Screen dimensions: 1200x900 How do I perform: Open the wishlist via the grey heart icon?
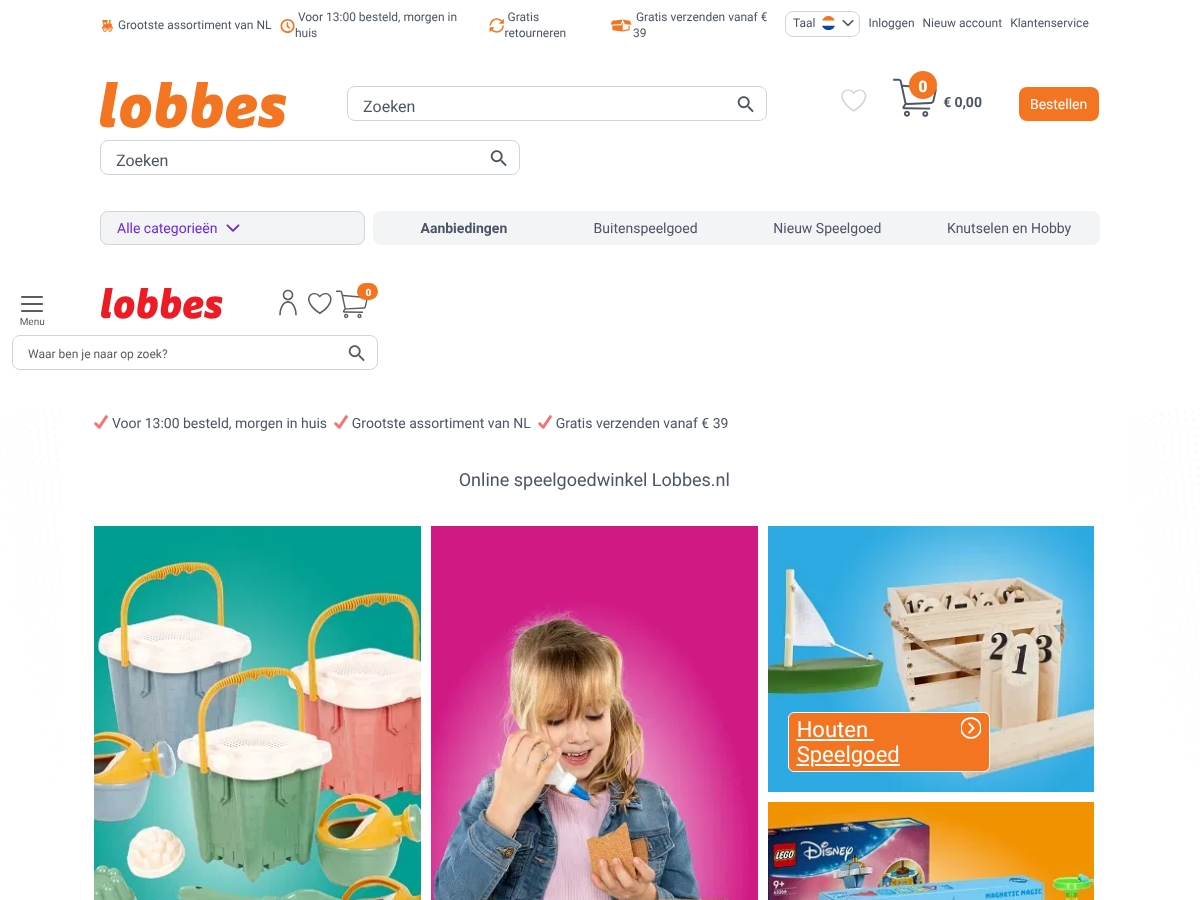pyautogui.click(x=853, y=100)
